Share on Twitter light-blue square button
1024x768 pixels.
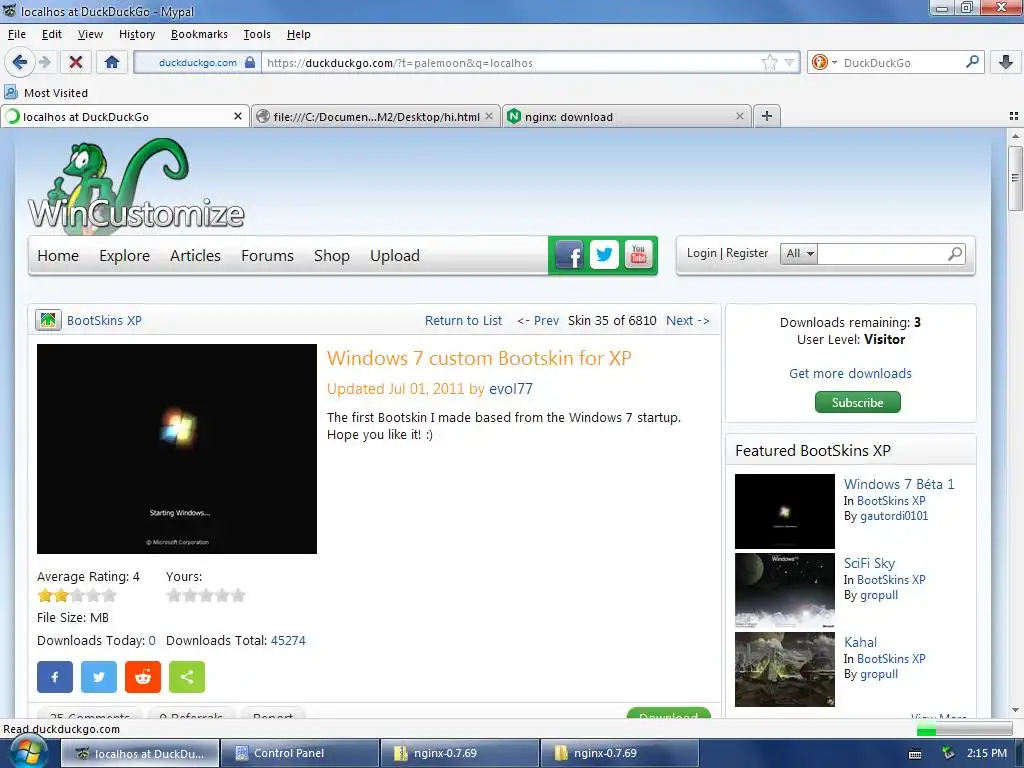pyautogui.click(x=99, y=677)
